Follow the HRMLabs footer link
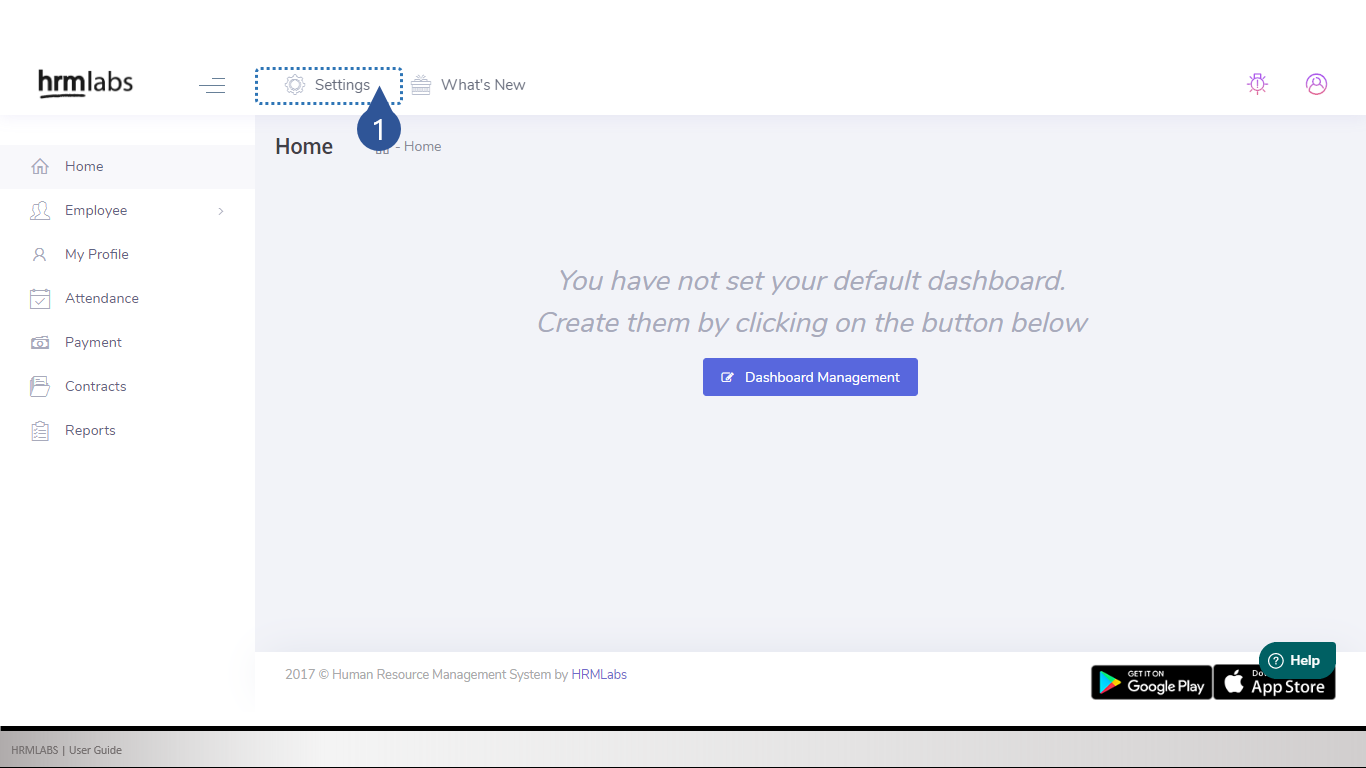The height and width of the screenshot is (768, 1366). (x=599, y=675)
